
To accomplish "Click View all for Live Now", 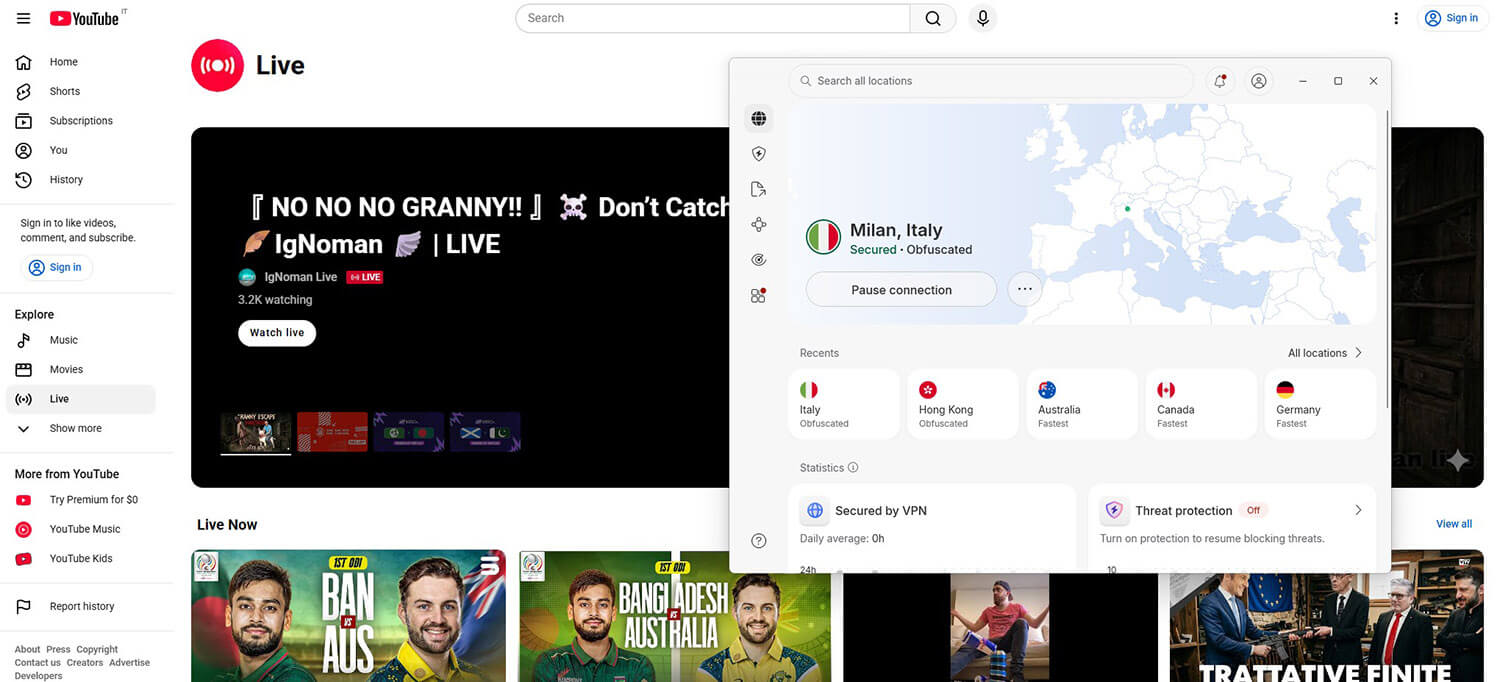I will (1454, 524).
